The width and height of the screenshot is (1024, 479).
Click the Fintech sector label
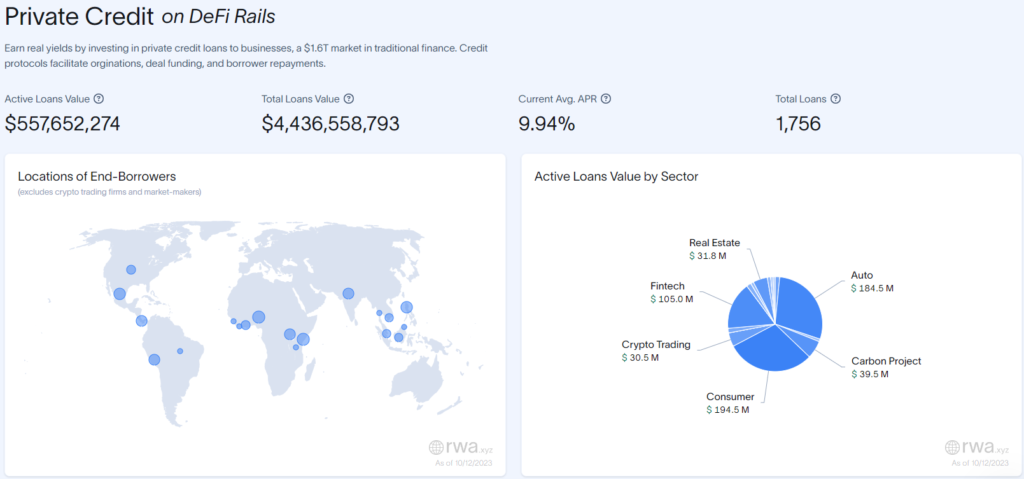667,286
